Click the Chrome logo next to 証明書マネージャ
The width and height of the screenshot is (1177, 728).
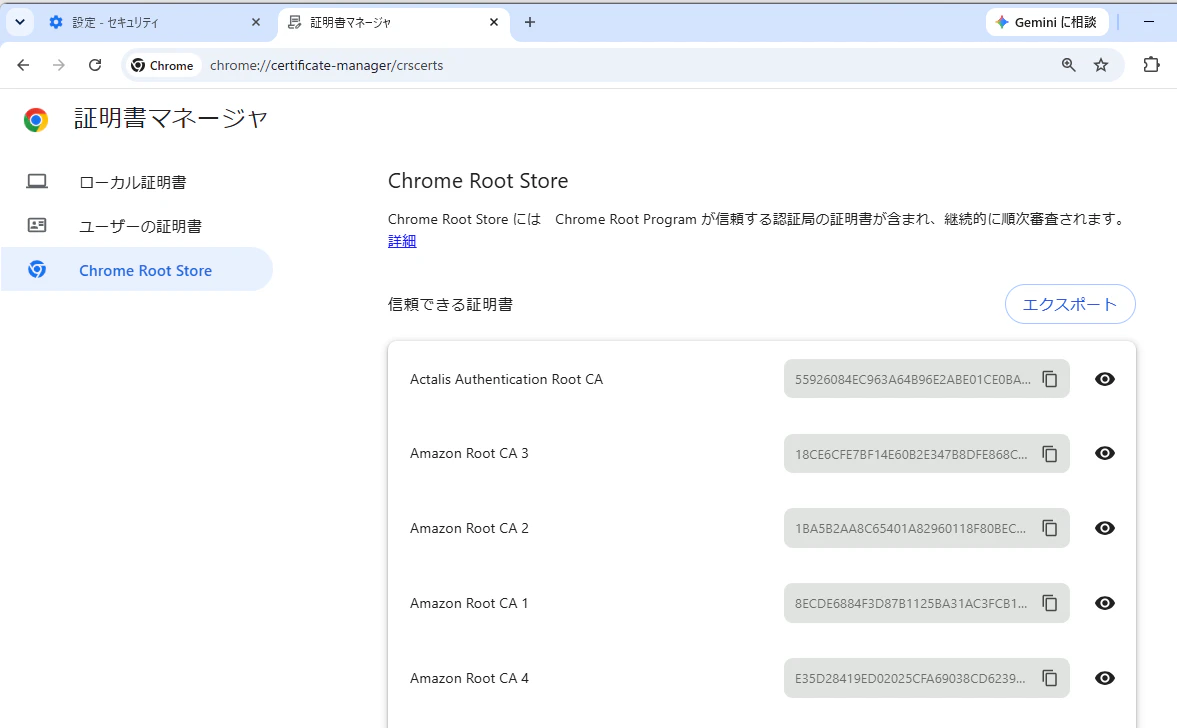36,119
